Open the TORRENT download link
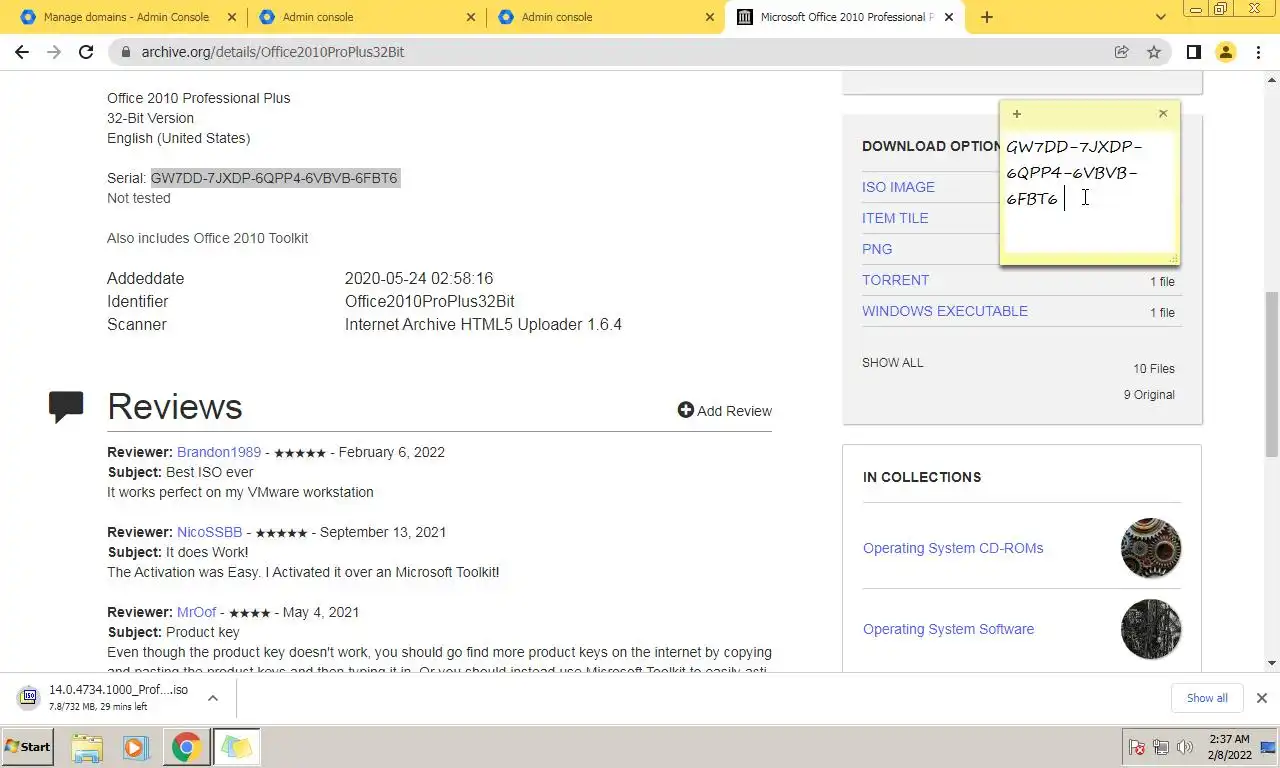Viewport: 1280px width, 768px height. pos(895,280)
